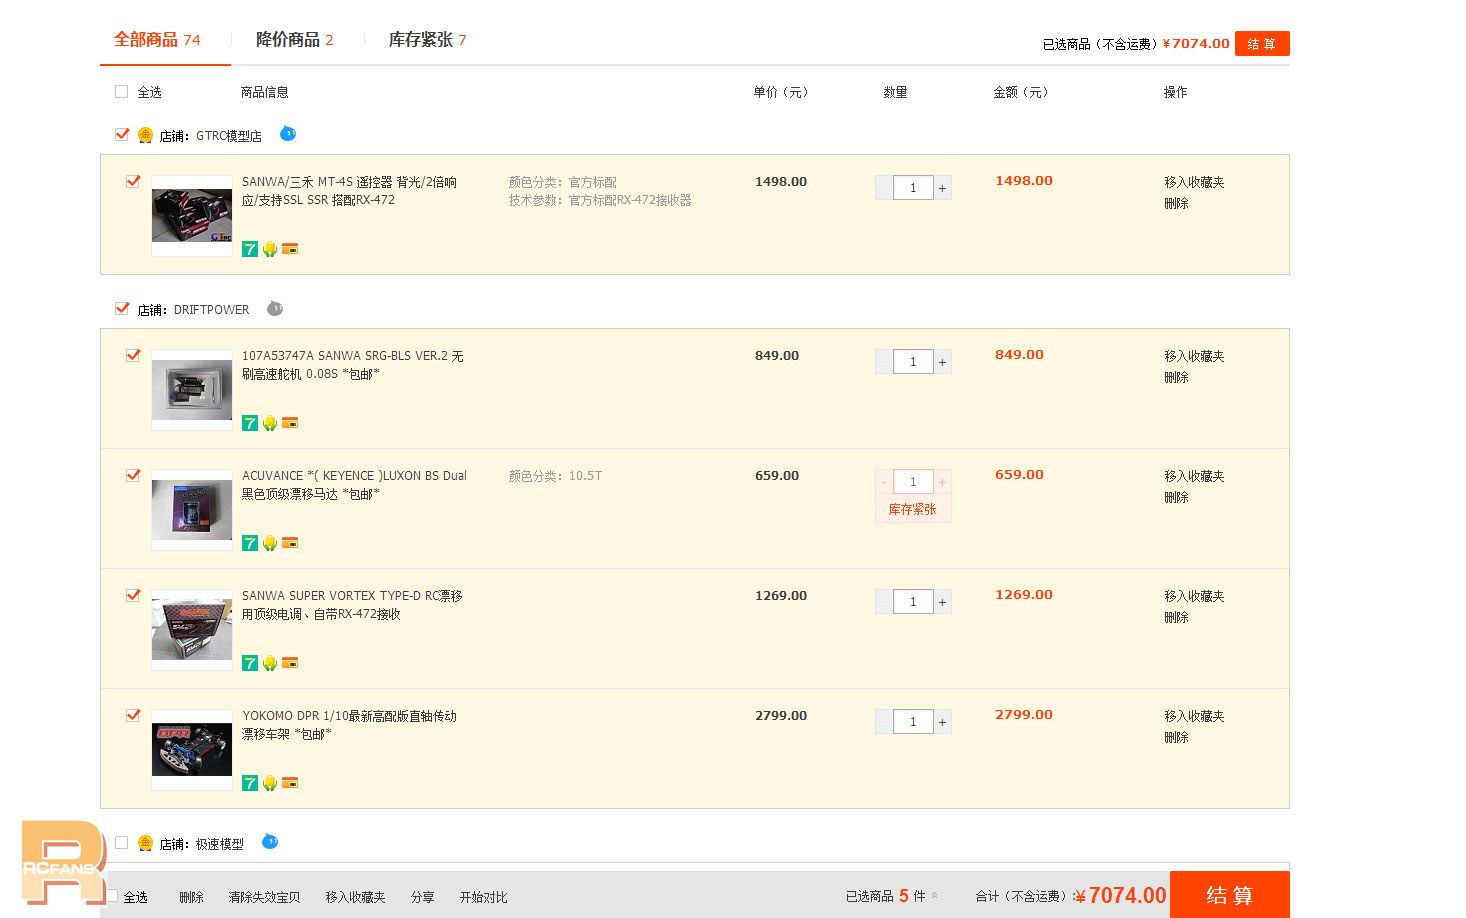1466x918 pixels.
Task: Click the credit card icon under YOKOMO DPR
Action: 290,783
